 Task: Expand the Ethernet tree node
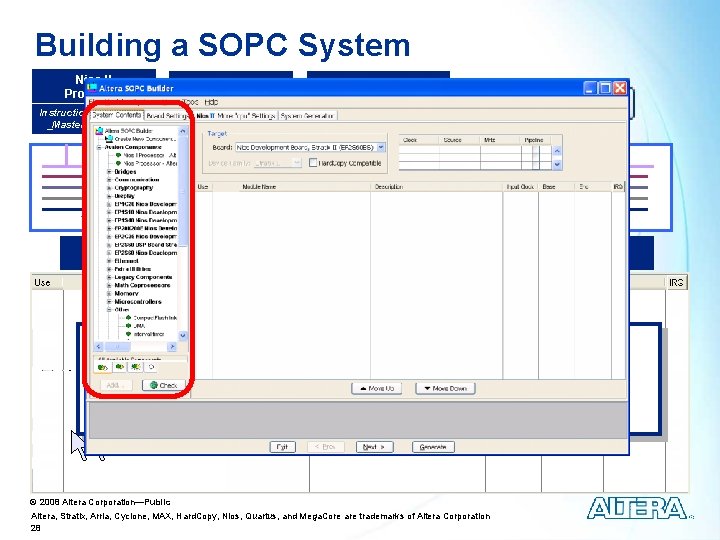[109, 261]
